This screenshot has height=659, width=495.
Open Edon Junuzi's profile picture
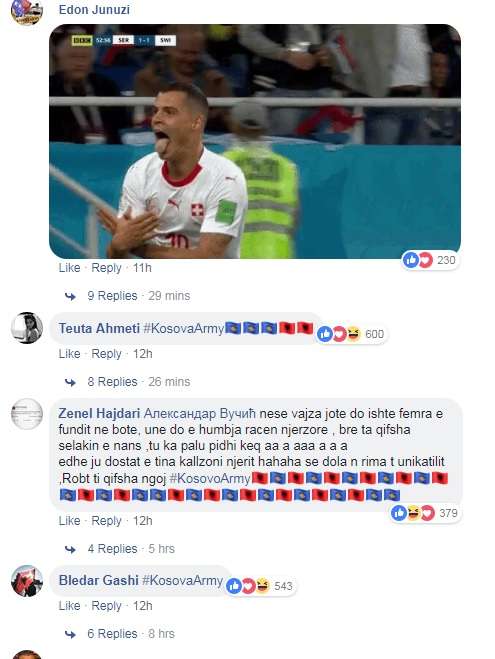coord(26,11)
